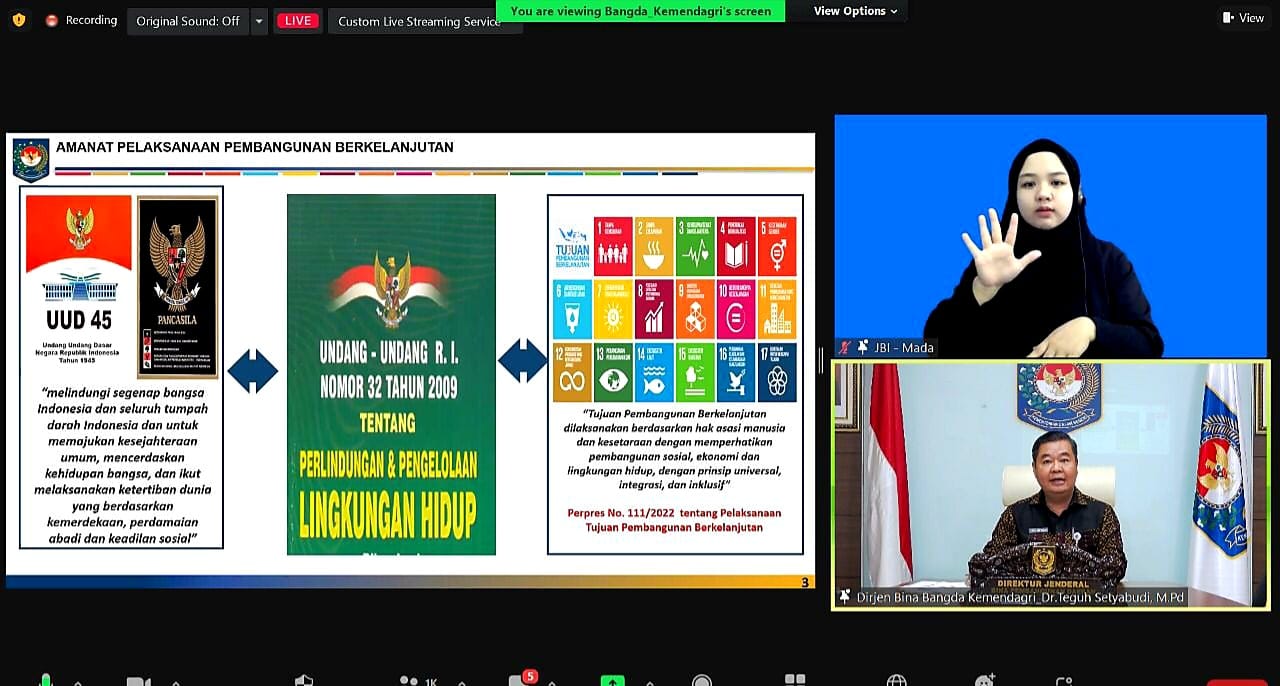Select Dirjen Bina Bangda speaker video tile

tap(1050, 484)
